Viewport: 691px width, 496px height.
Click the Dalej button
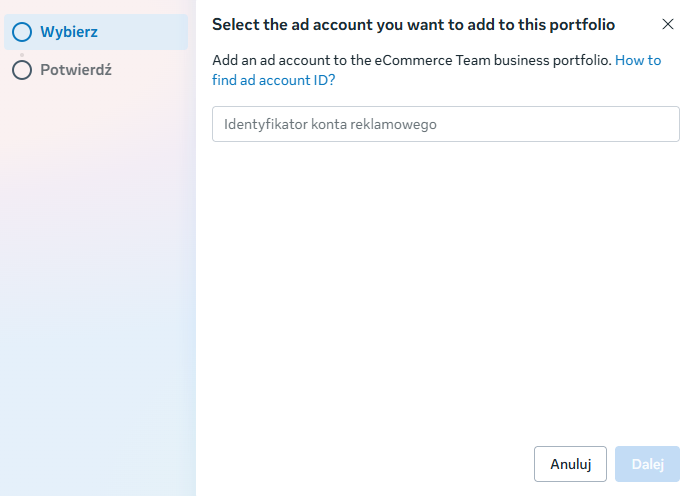(x=647, y=464)
